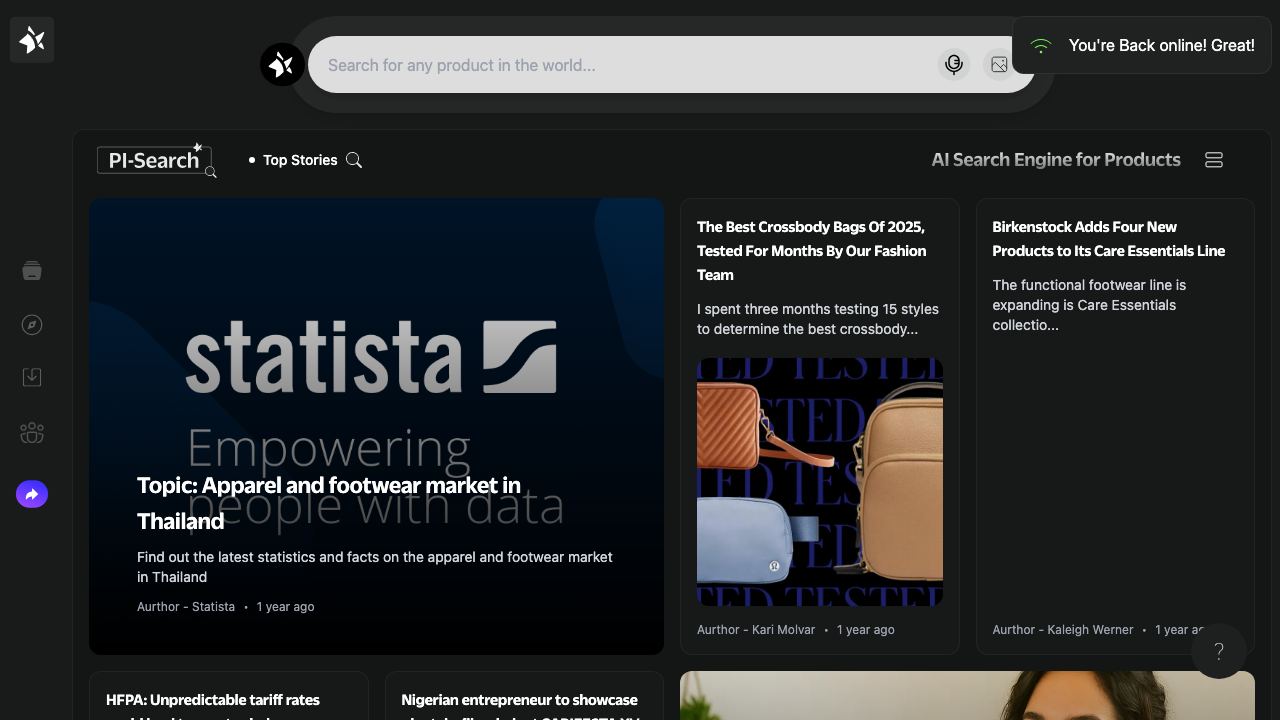Image resolution: width=1280 pixels, height=720 pixels.
Task: Open the Birkenstock Adds Four New Products headline
Action: (1109, 239)
